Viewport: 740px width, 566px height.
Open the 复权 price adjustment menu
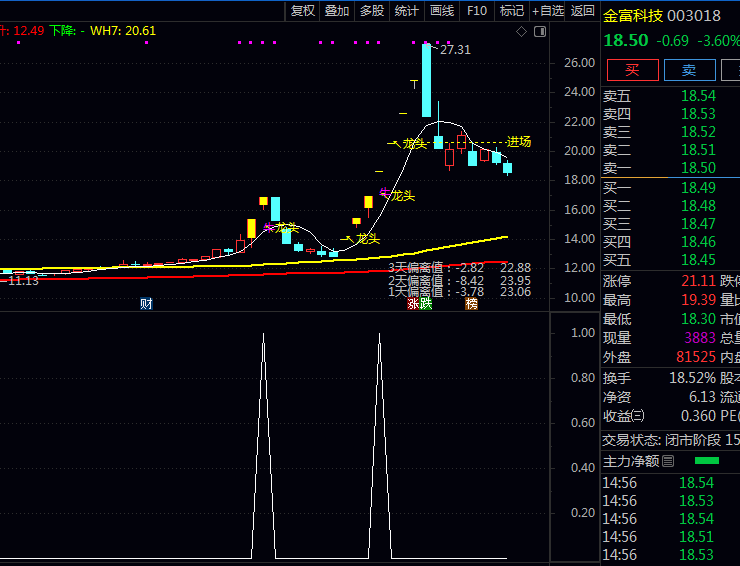(x=303, y=11)
